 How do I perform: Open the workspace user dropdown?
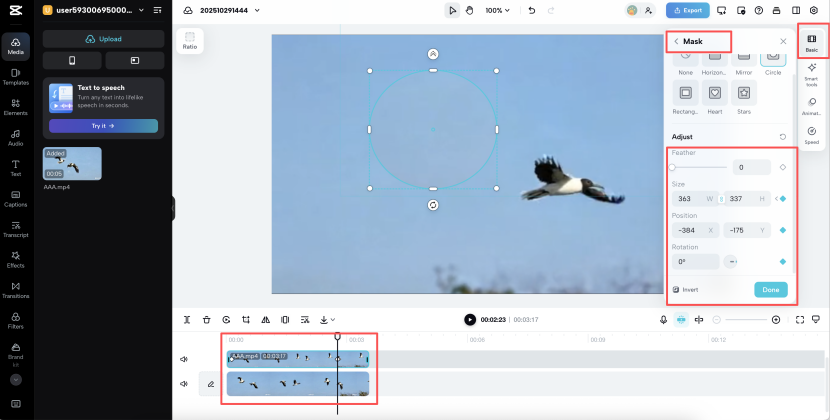point(141,10)
